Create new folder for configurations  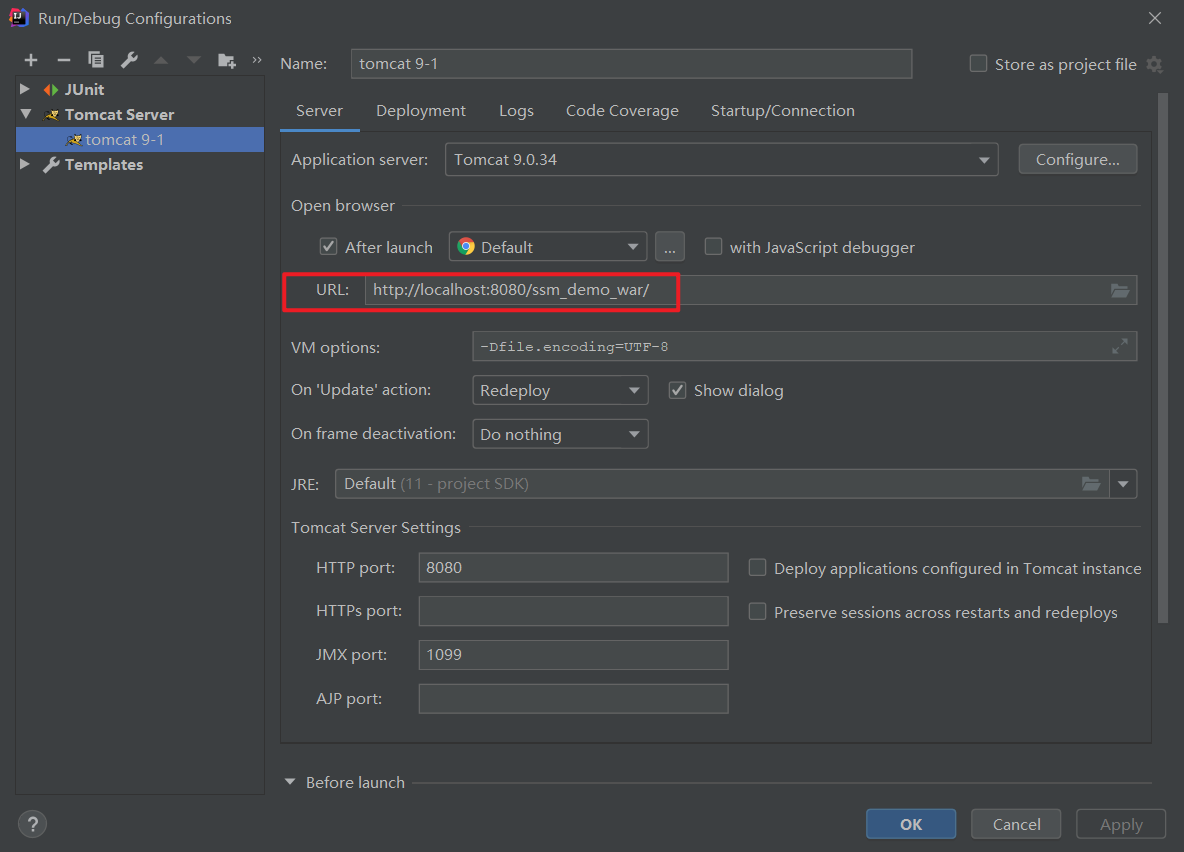click(x=227, y=60)
